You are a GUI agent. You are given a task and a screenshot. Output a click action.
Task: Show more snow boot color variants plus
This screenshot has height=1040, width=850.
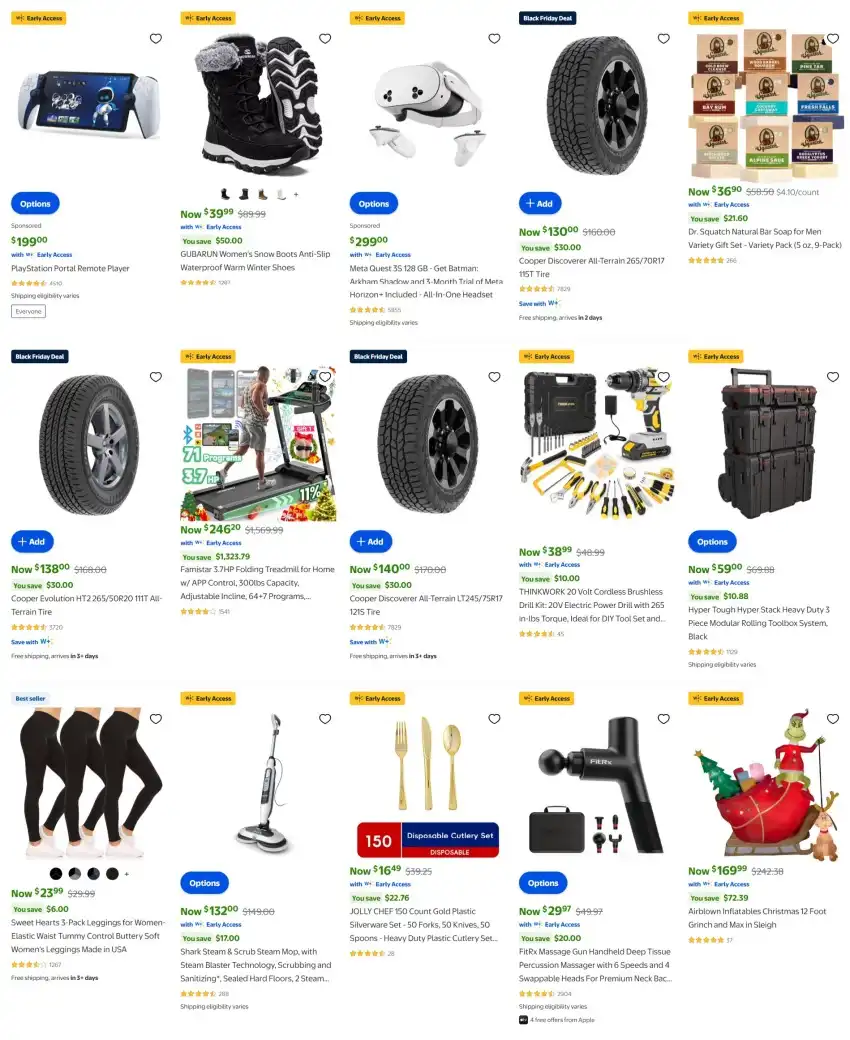(296, 195)
